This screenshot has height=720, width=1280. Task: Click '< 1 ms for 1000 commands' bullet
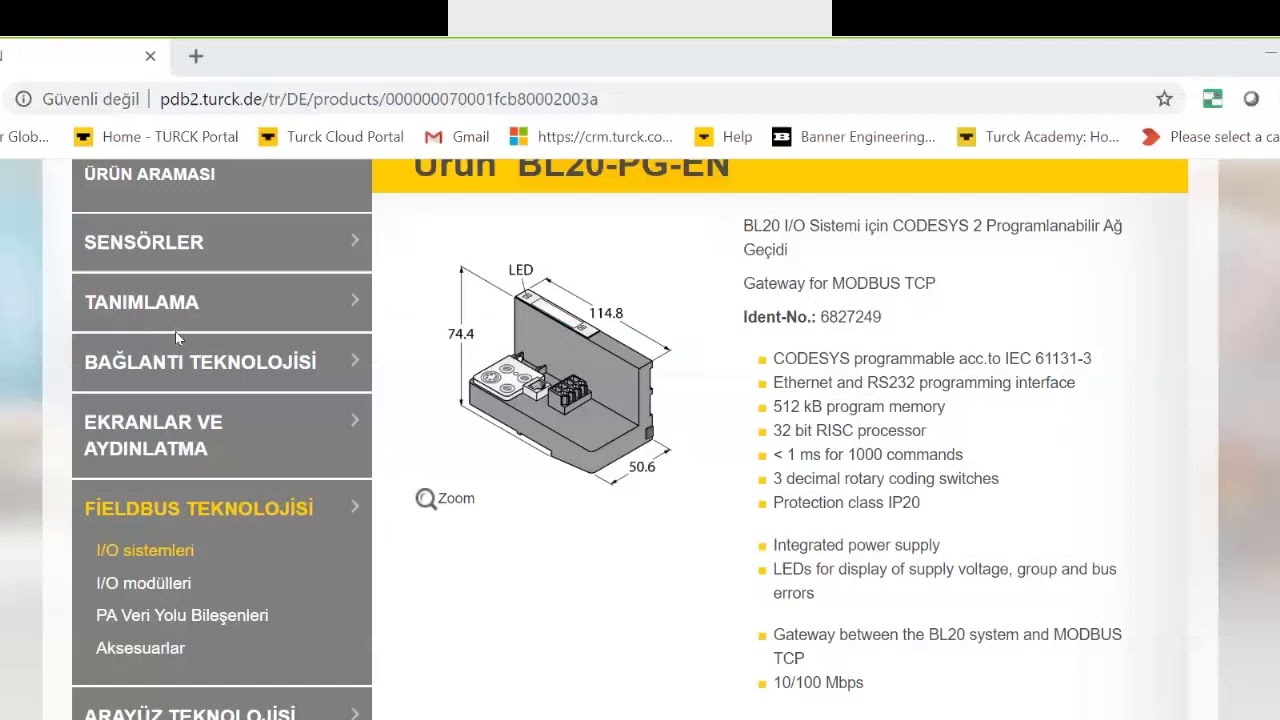coord(868,455)
